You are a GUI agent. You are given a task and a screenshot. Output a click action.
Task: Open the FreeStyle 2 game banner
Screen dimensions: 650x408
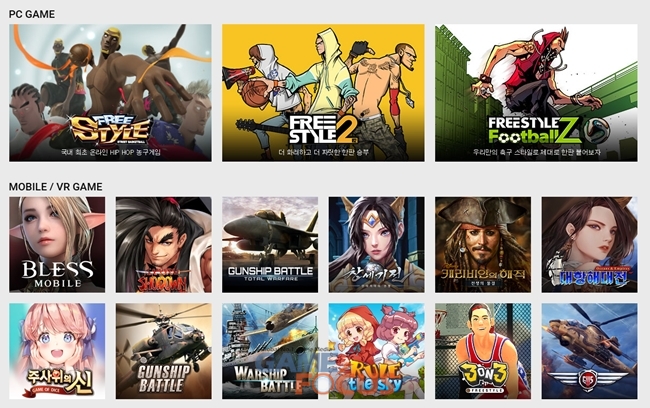pyautogui.click(x=323, y=93)
